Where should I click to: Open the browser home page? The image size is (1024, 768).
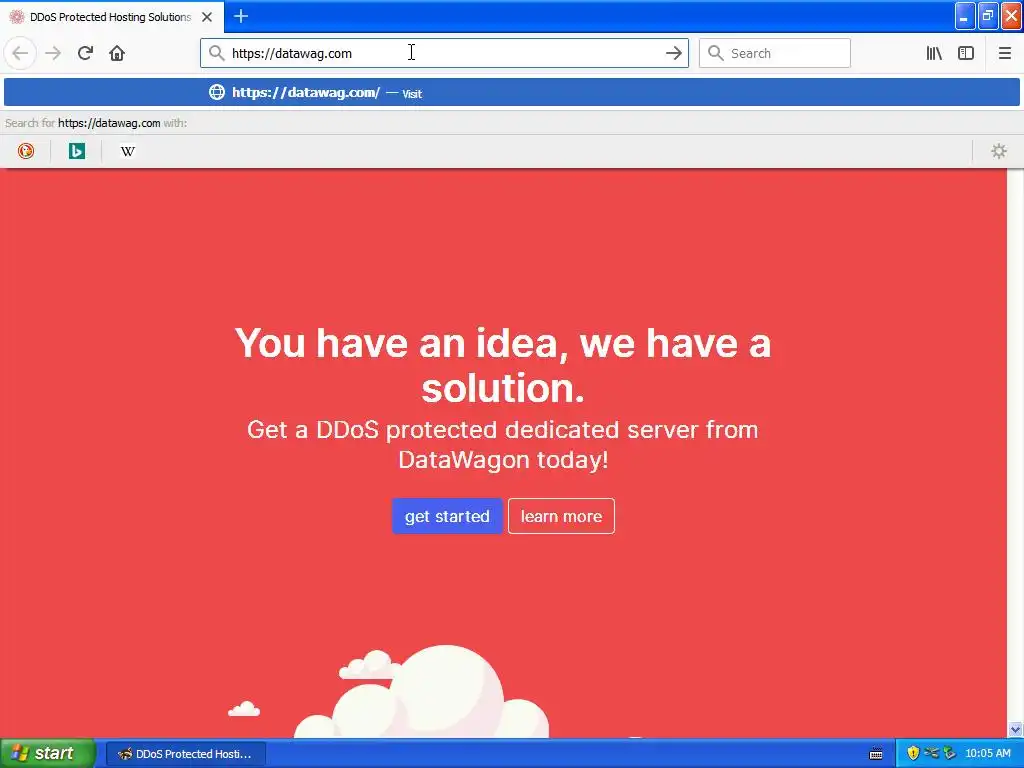[x=117, y=53]
